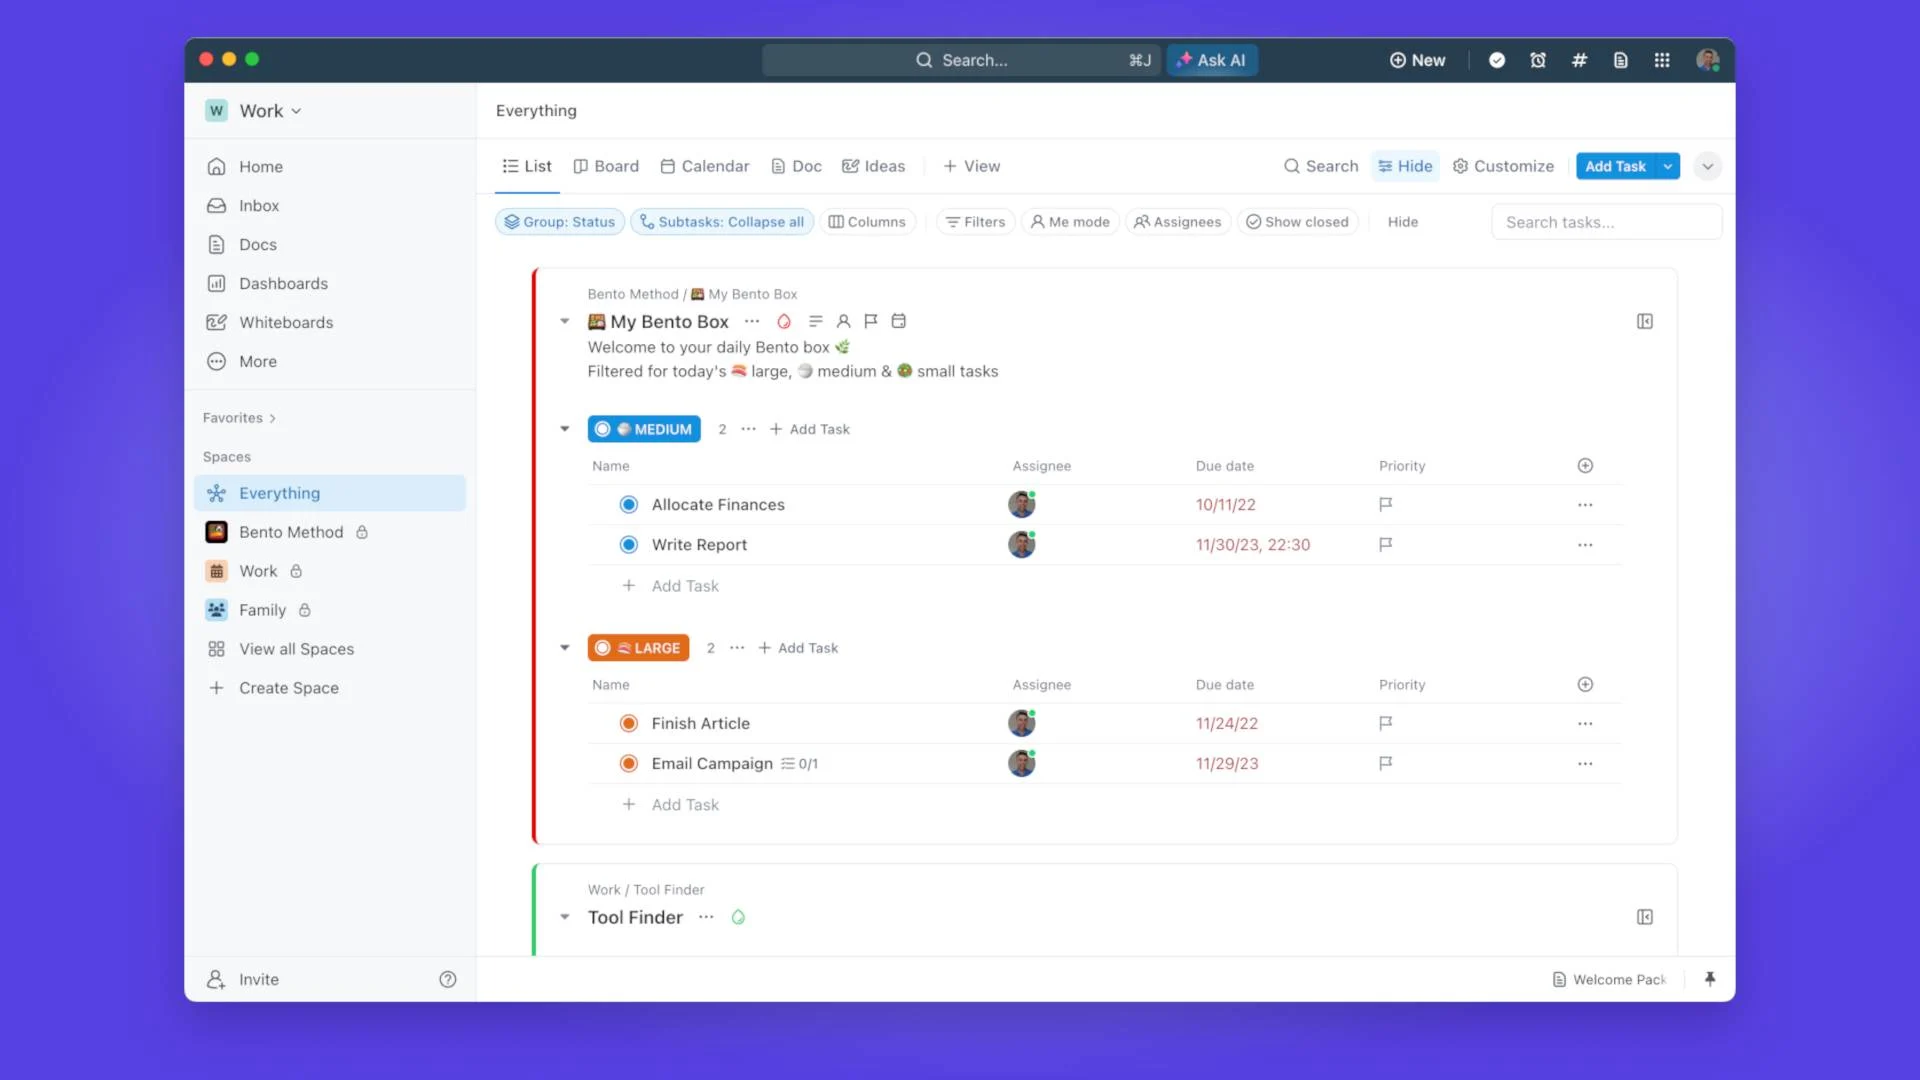Viewport: 1920px width, 1080px height.
Task: Click the Search tasks input field
Action: pos(1605,222)
